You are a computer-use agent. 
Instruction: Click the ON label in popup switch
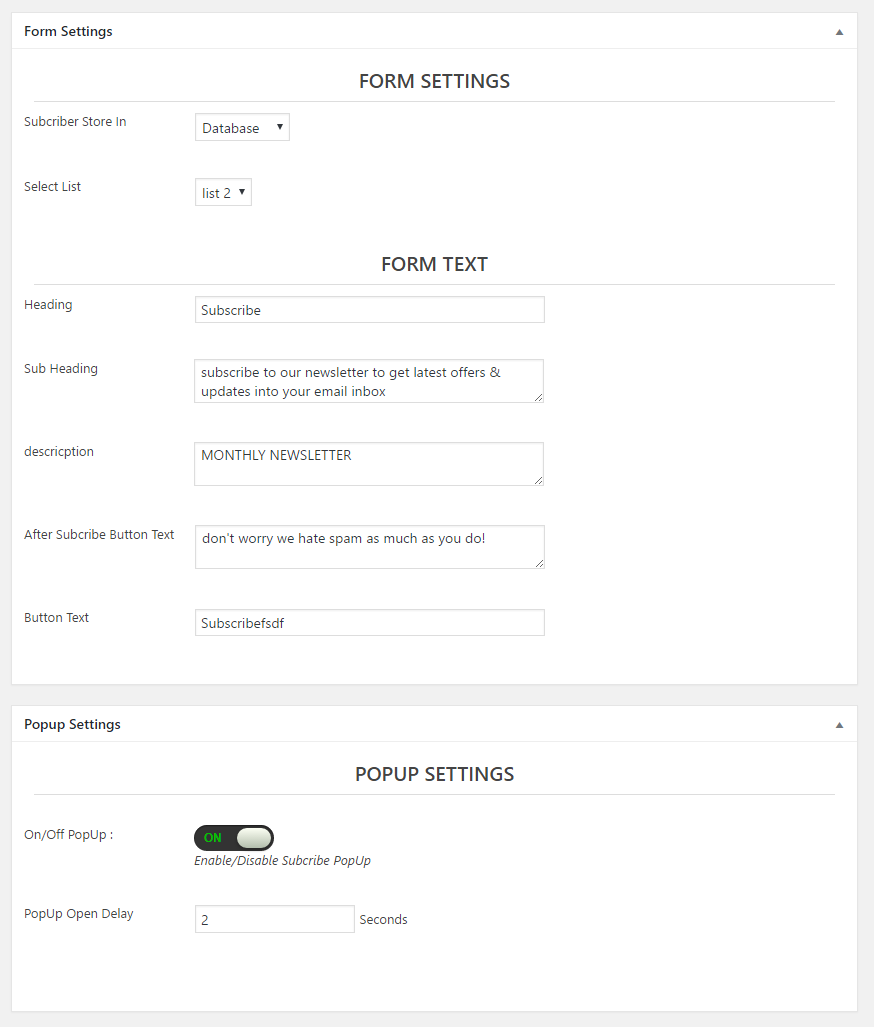[213, 838]
